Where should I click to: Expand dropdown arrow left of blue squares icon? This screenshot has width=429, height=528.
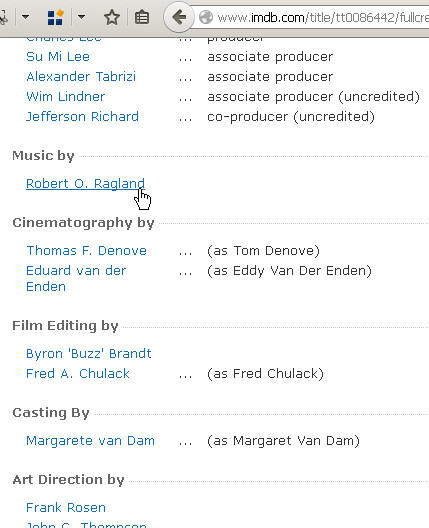tap(25, 16)
